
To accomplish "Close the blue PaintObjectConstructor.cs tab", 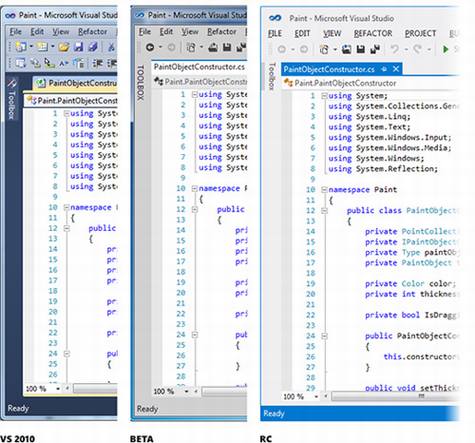I will coord(396,69).
